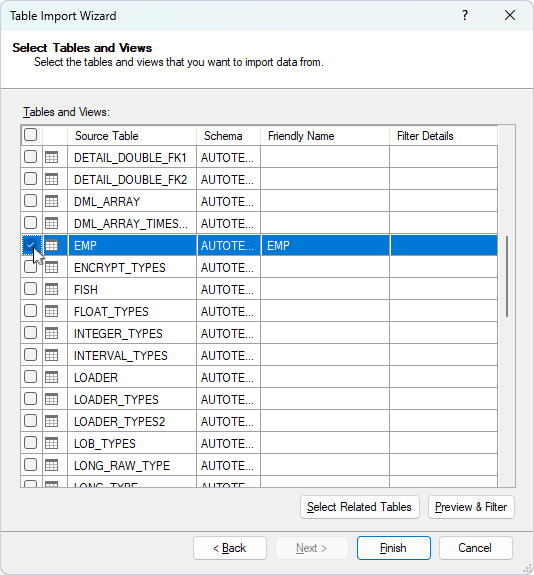Check the INTEGER_TYPES table checkbox
This screenshot has width=534, height=575.
pyautogui.click(x=30, y=333)
